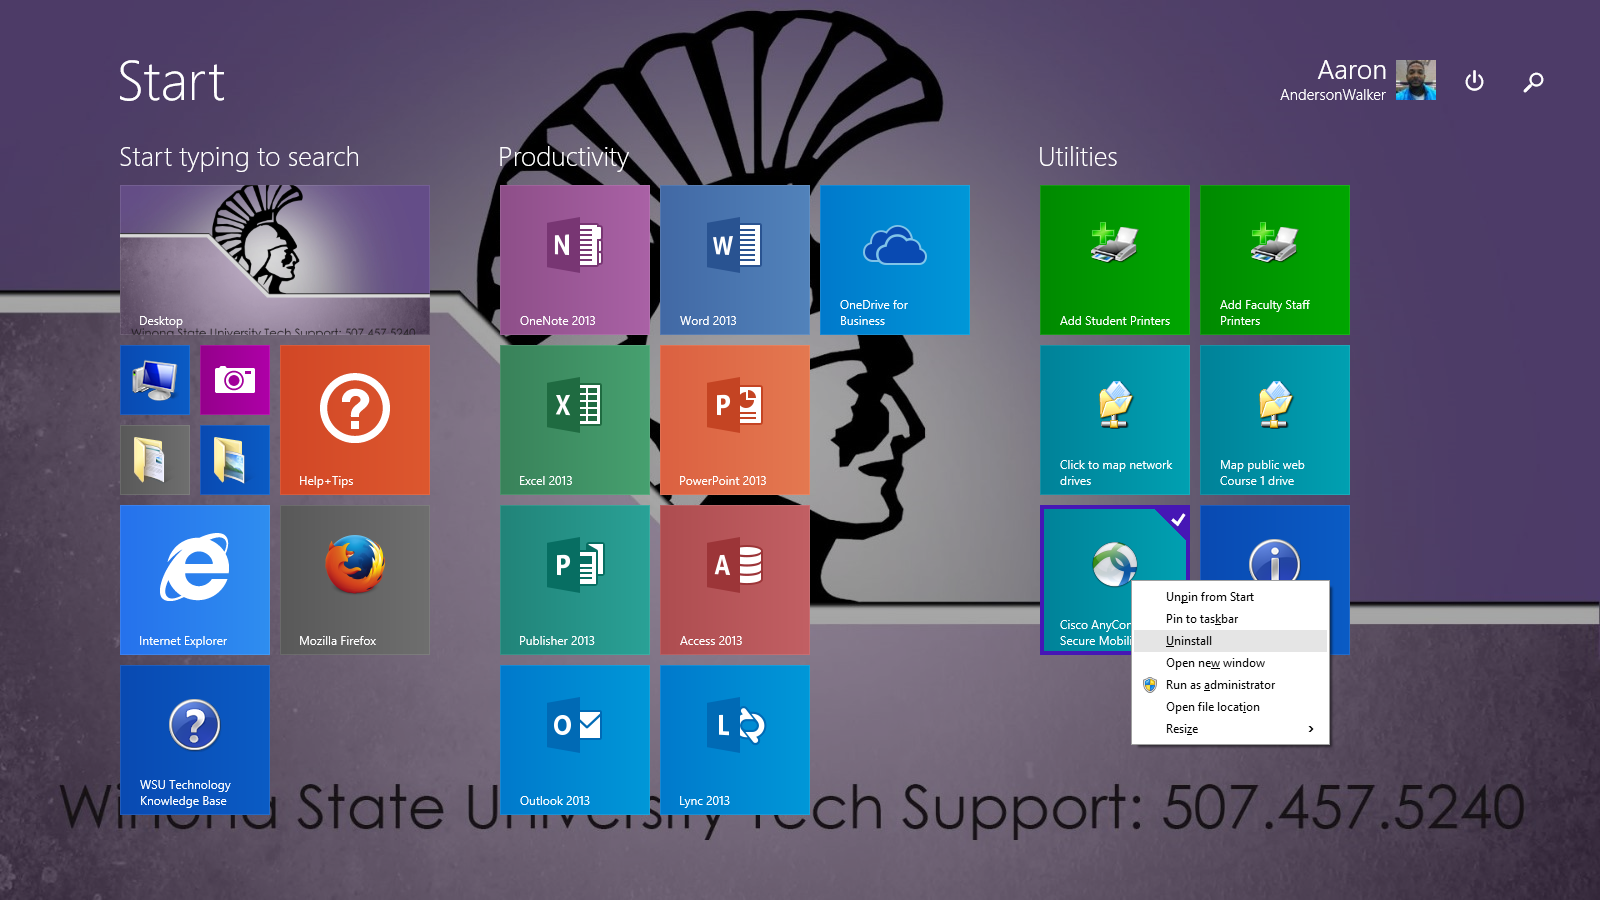Launch PowerPoint 2013
Screen dimensions: 1600x900
coord(735,420)
